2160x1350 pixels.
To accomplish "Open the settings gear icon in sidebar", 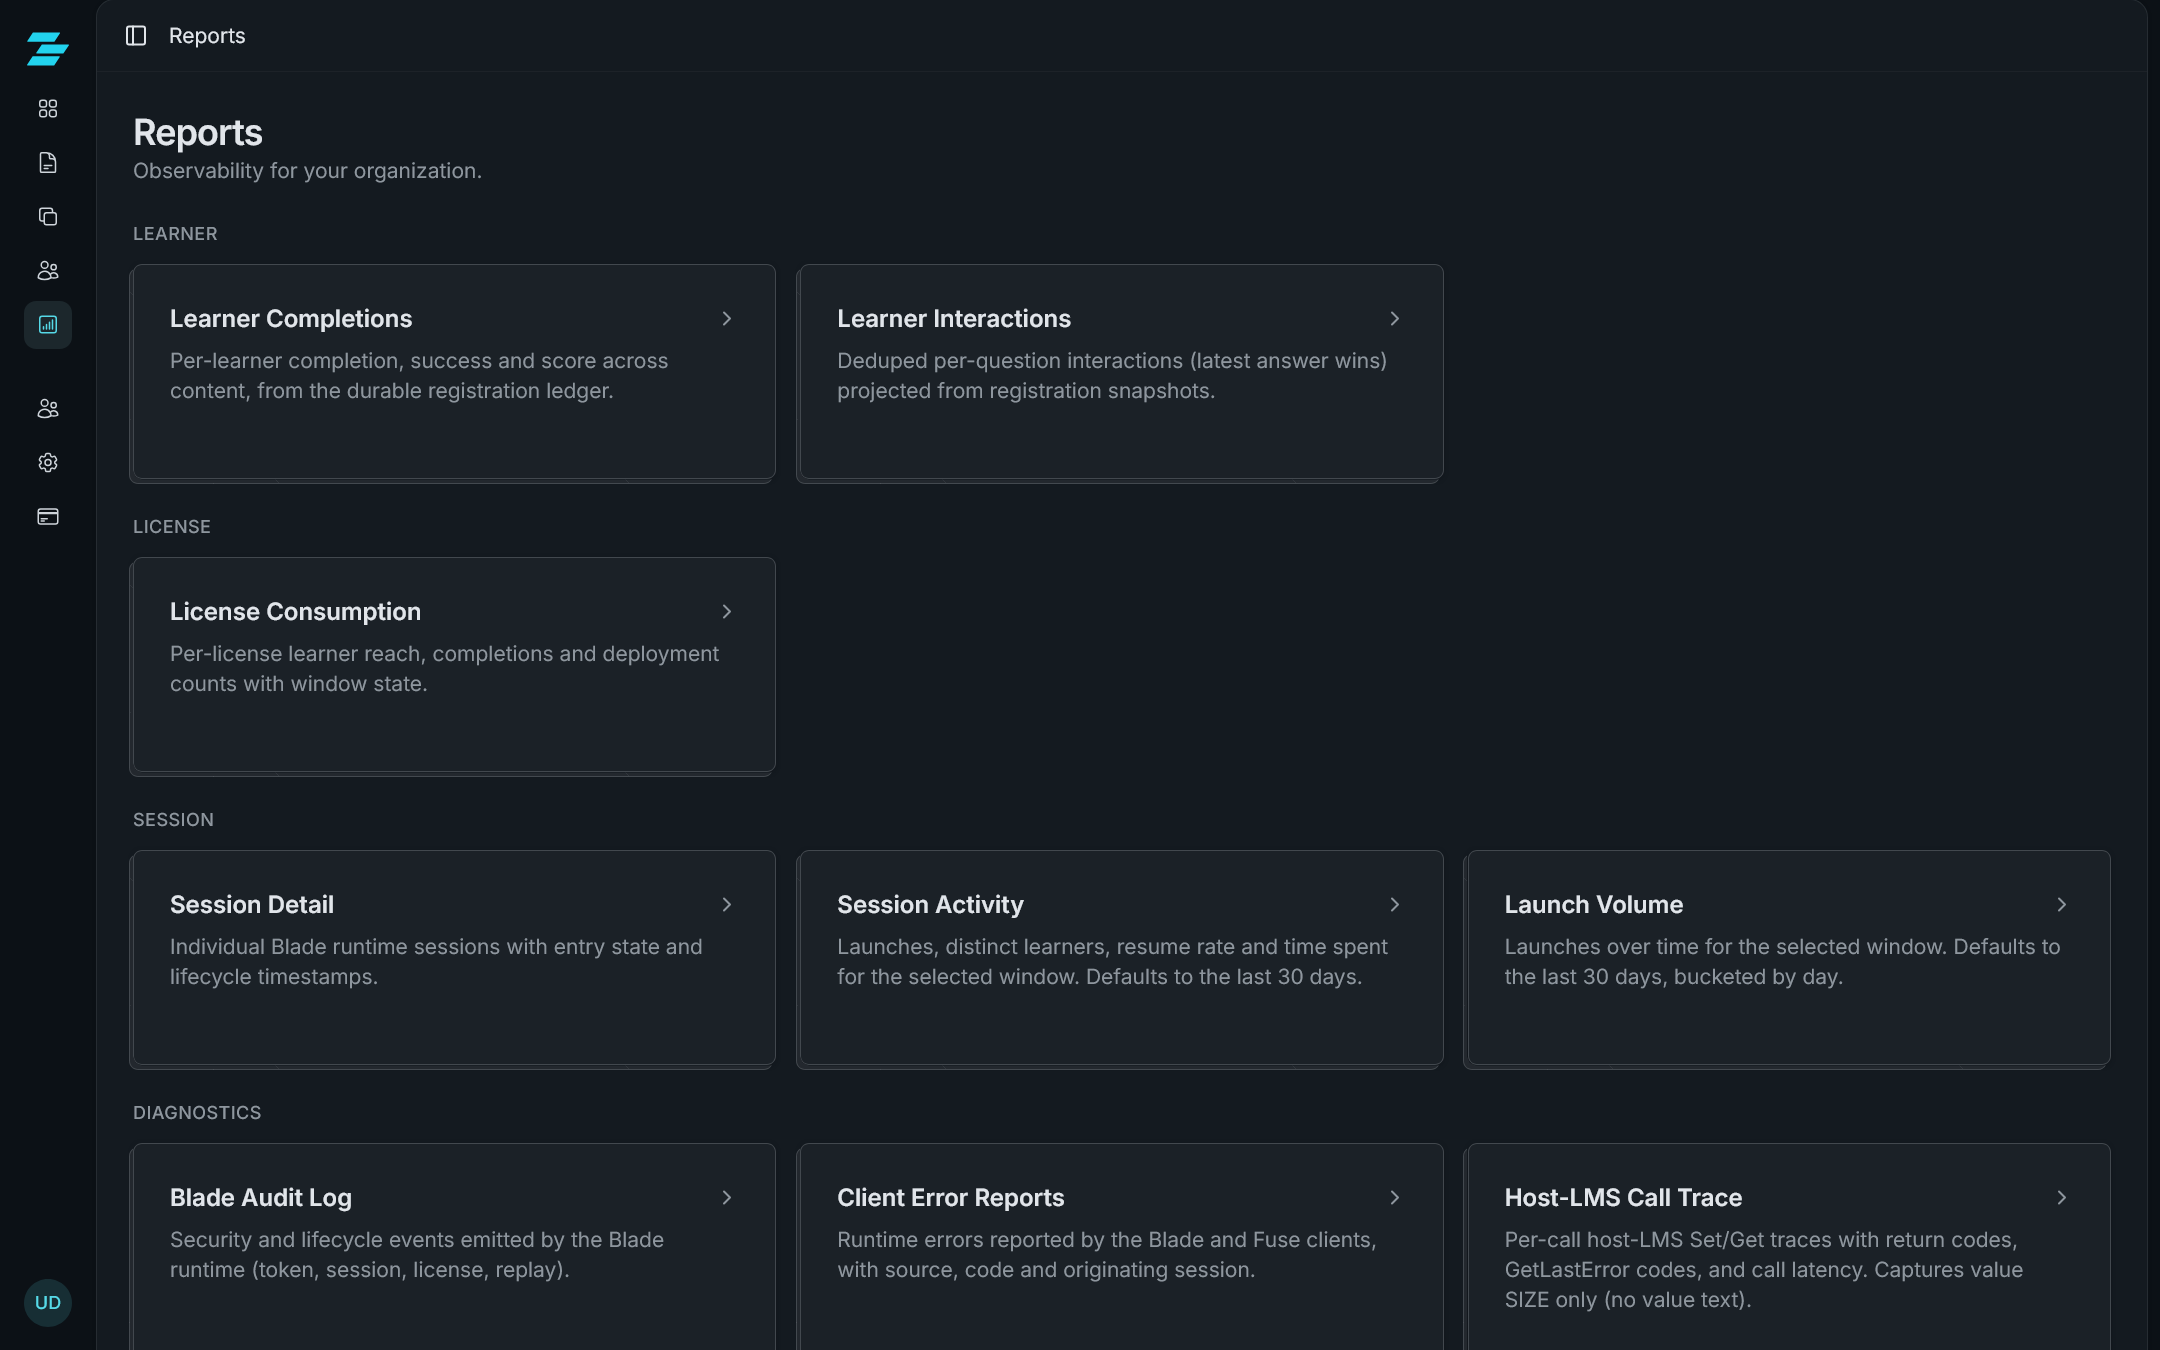I will 48,463.
